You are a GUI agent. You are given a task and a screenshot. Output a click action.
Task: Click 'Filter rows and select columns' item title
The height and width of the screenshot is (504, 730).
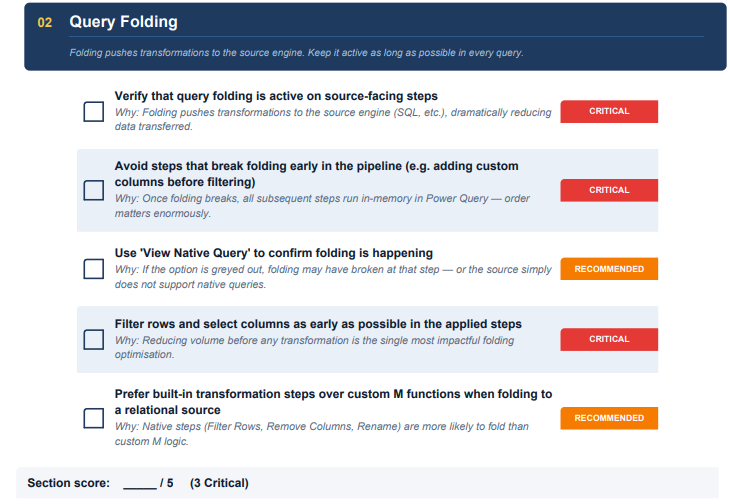(318, 324)
